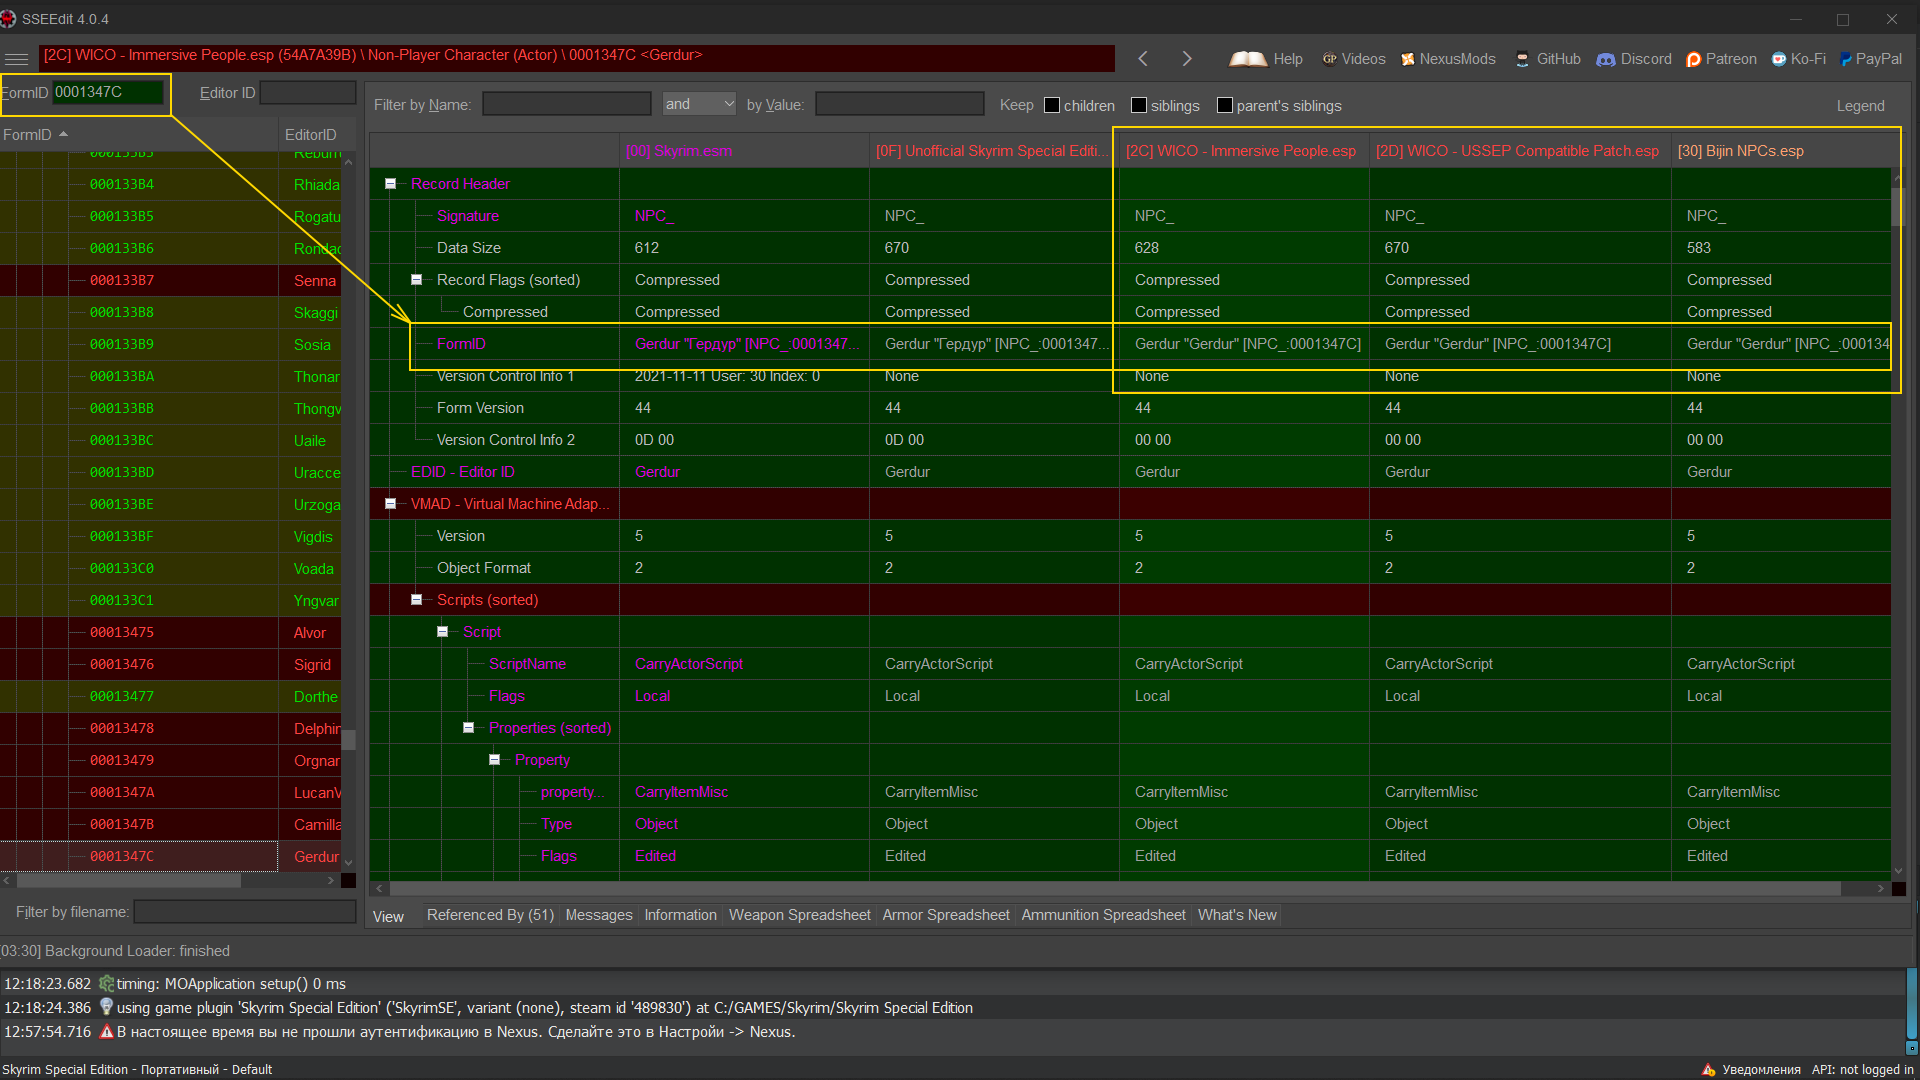
Task: Enable the Keep siblings checkbox
Action: point(1139,105)
